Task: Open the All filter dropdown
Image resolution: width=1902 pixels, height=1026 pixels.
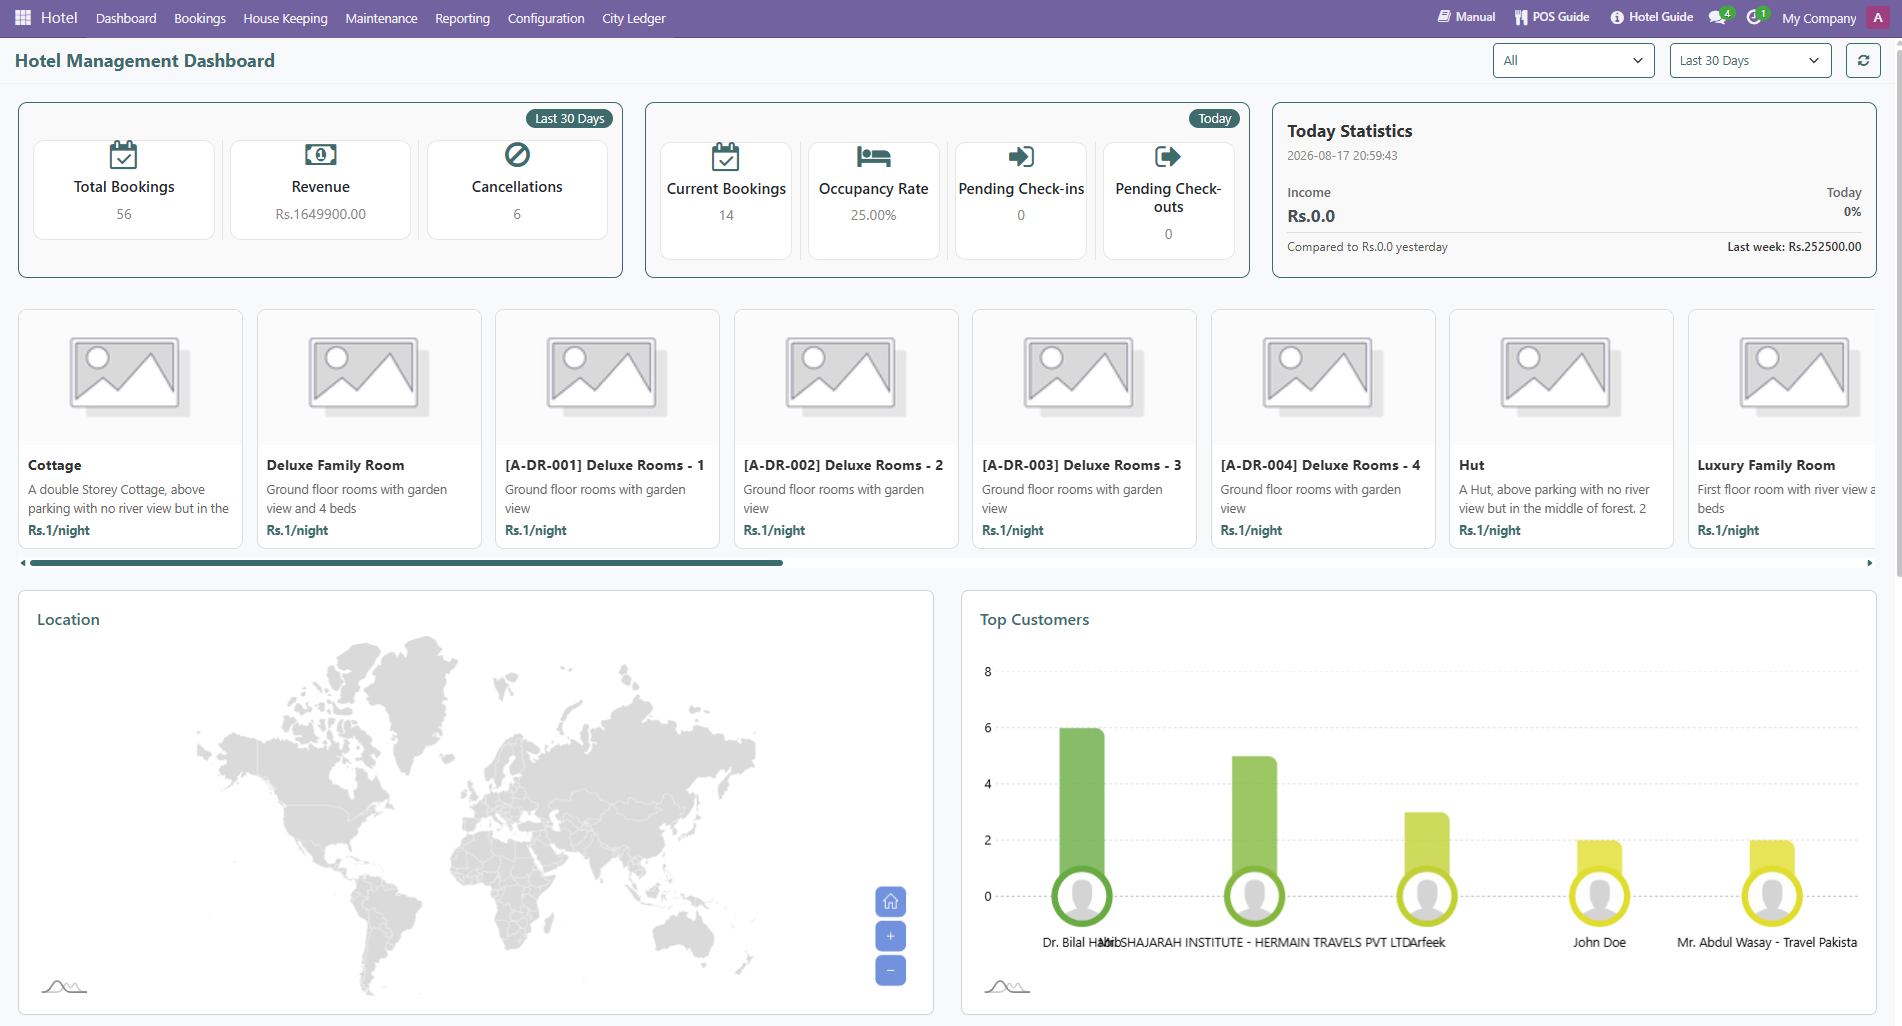Action: pyautogui.click(x=1573, y=61)
